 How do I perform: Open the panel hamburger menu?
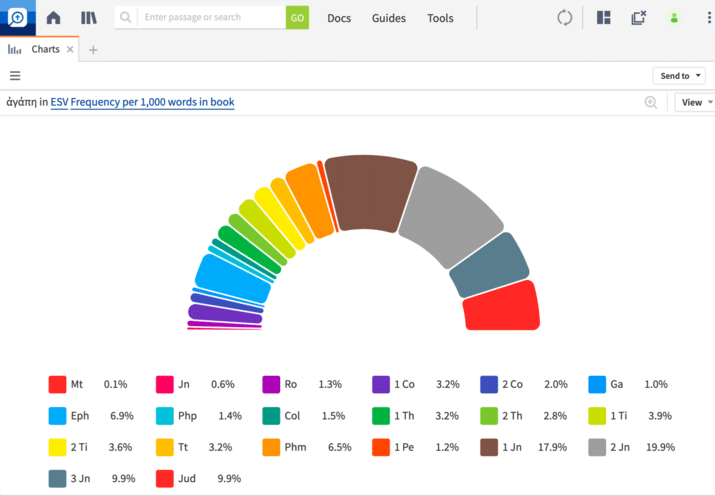coord(15,75)
